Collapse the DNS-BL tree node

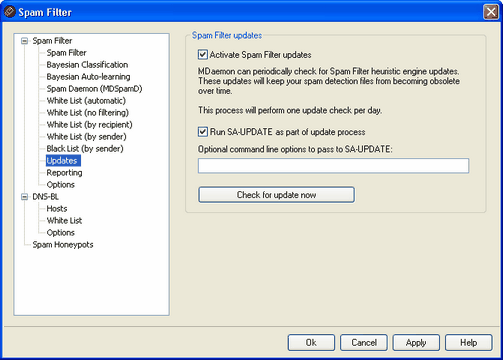(24, 197)
